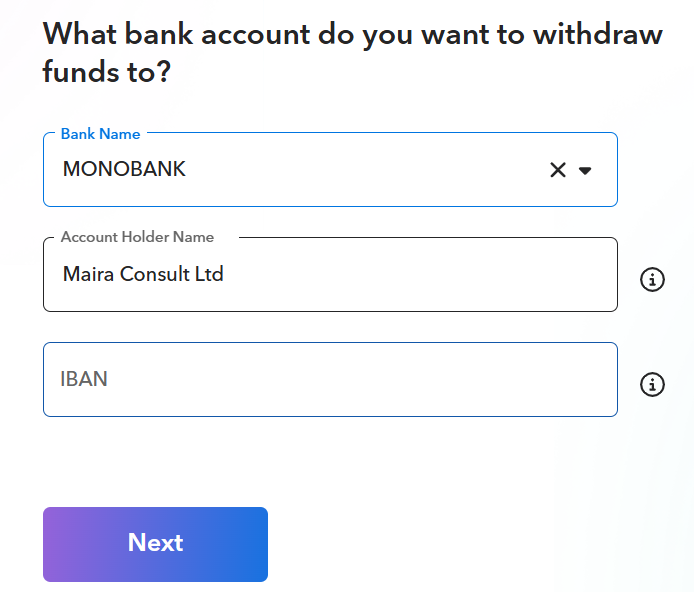
Task: Click the "Account Holder Name" label
Action: pyautogui.click(x=137, y=238)
